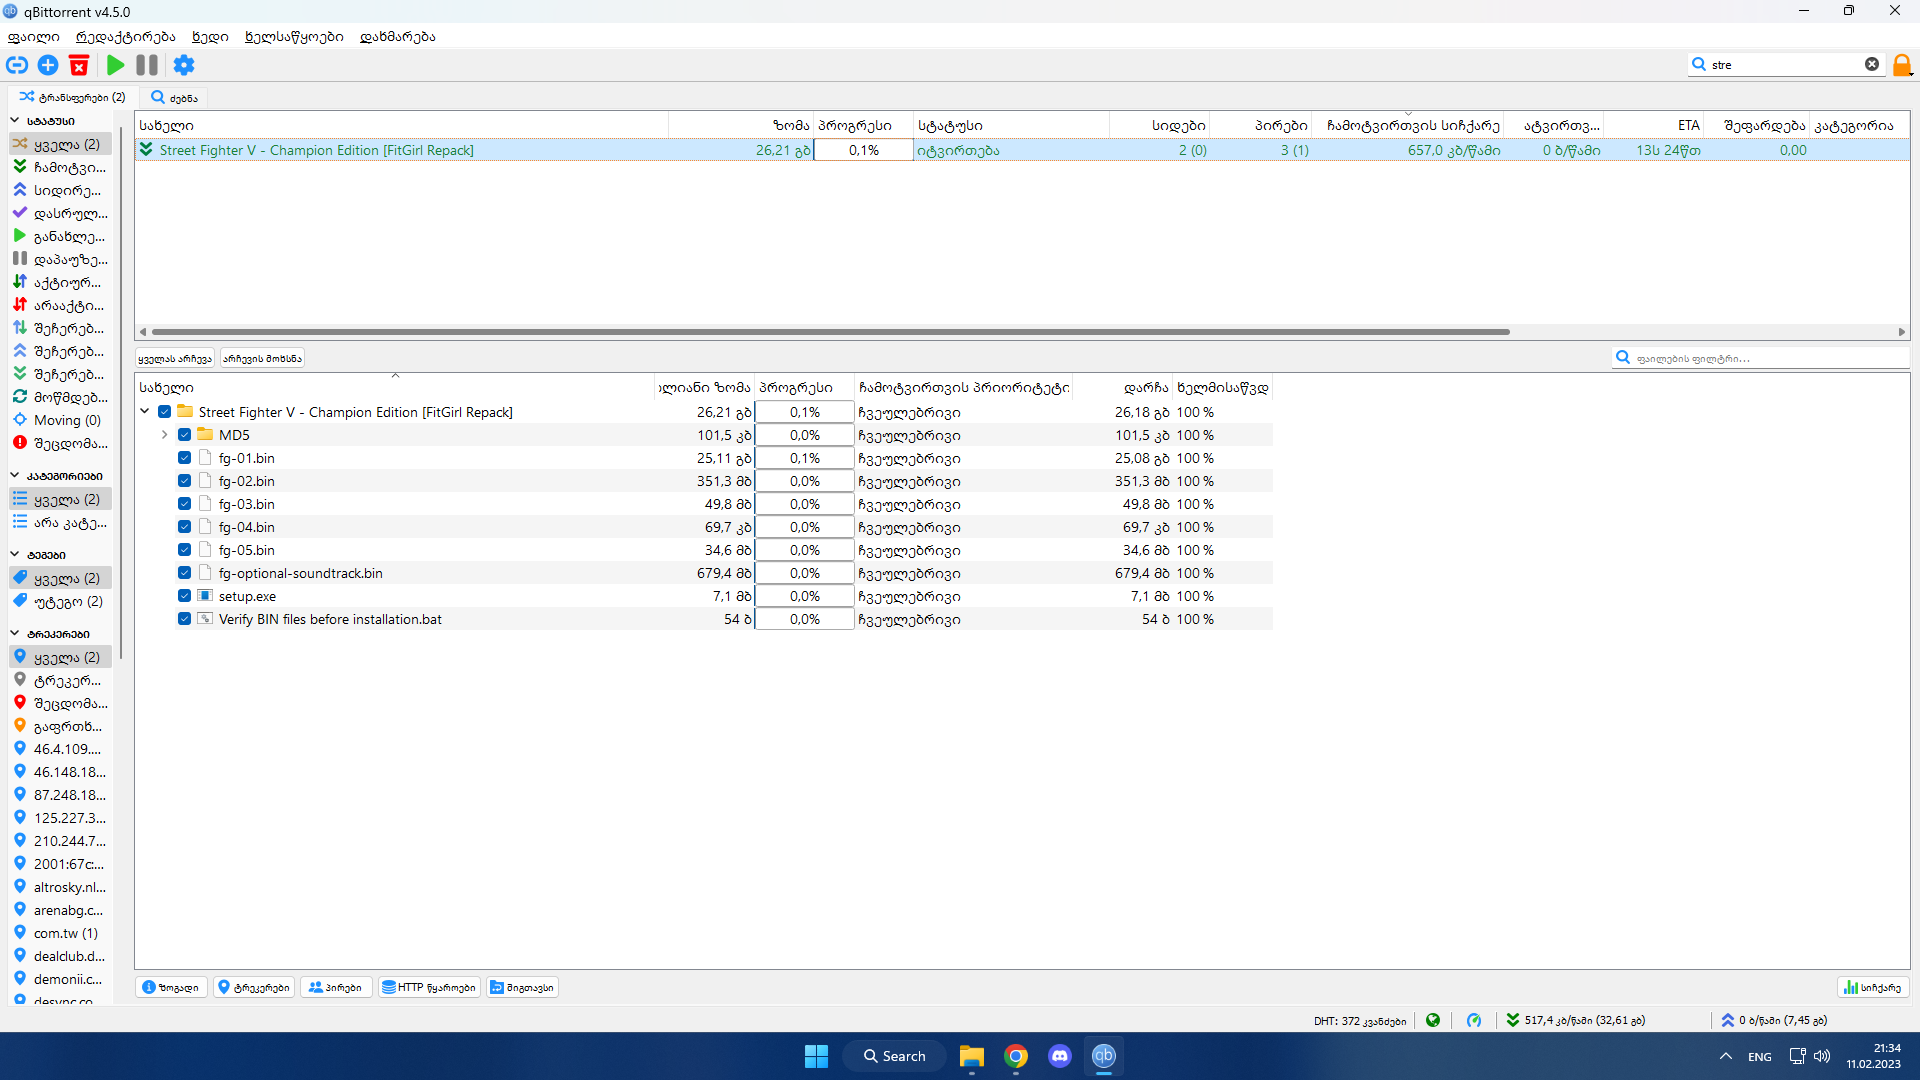This screenshot has width=1920, height=1080.
Task: Click the Windows Start button
Action: pos(817,1056)
